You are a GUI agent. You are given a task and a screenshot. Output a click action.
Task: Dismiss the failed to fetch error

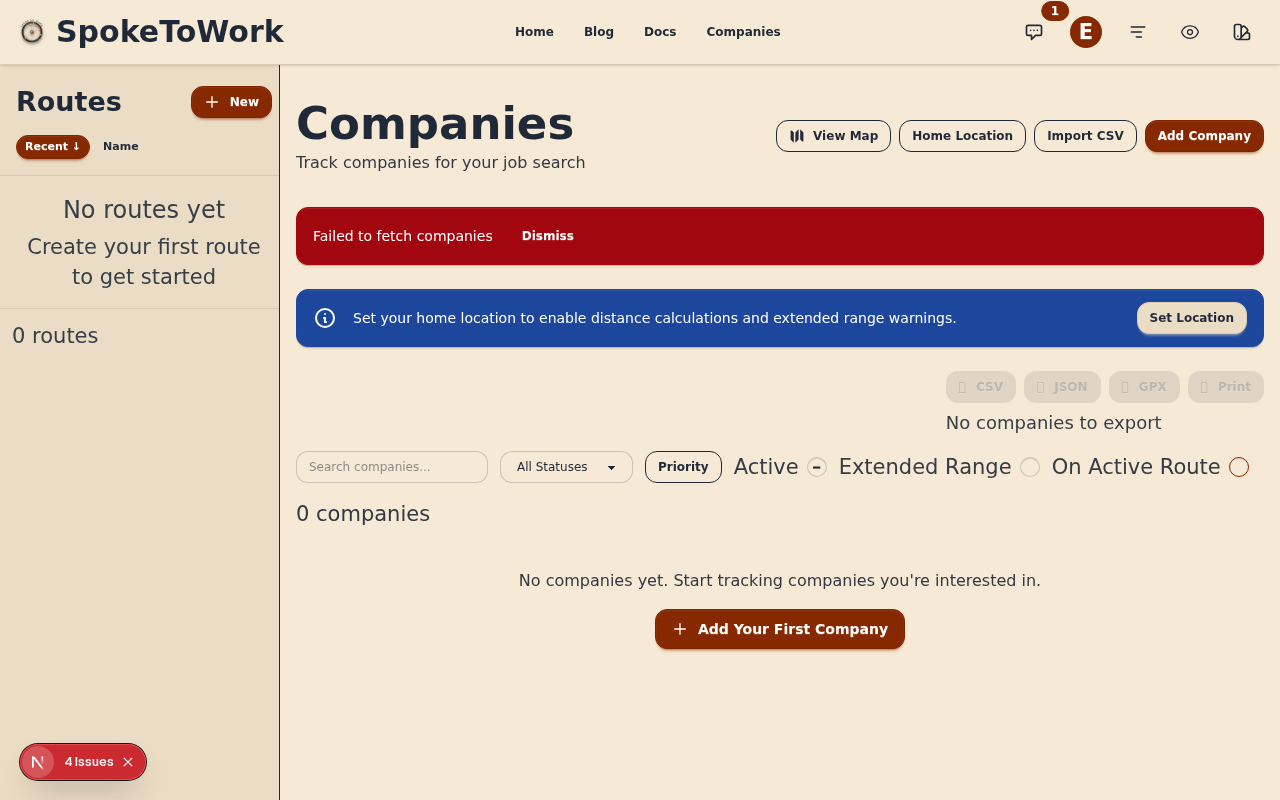click(x=547, y=236)
